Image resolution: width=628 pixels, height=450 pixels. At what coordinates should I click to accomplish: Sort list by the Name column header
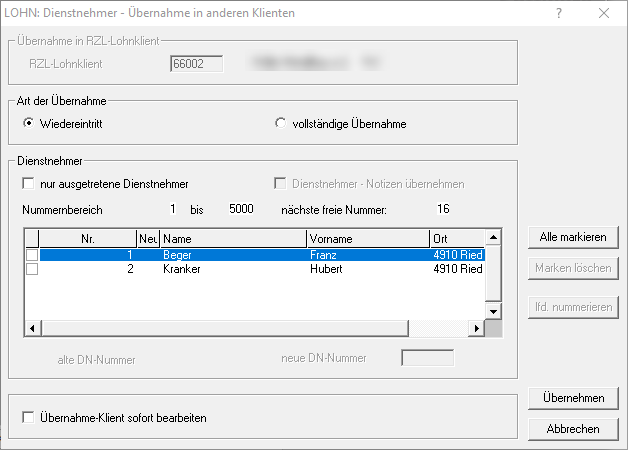click(x=232, y=240)
